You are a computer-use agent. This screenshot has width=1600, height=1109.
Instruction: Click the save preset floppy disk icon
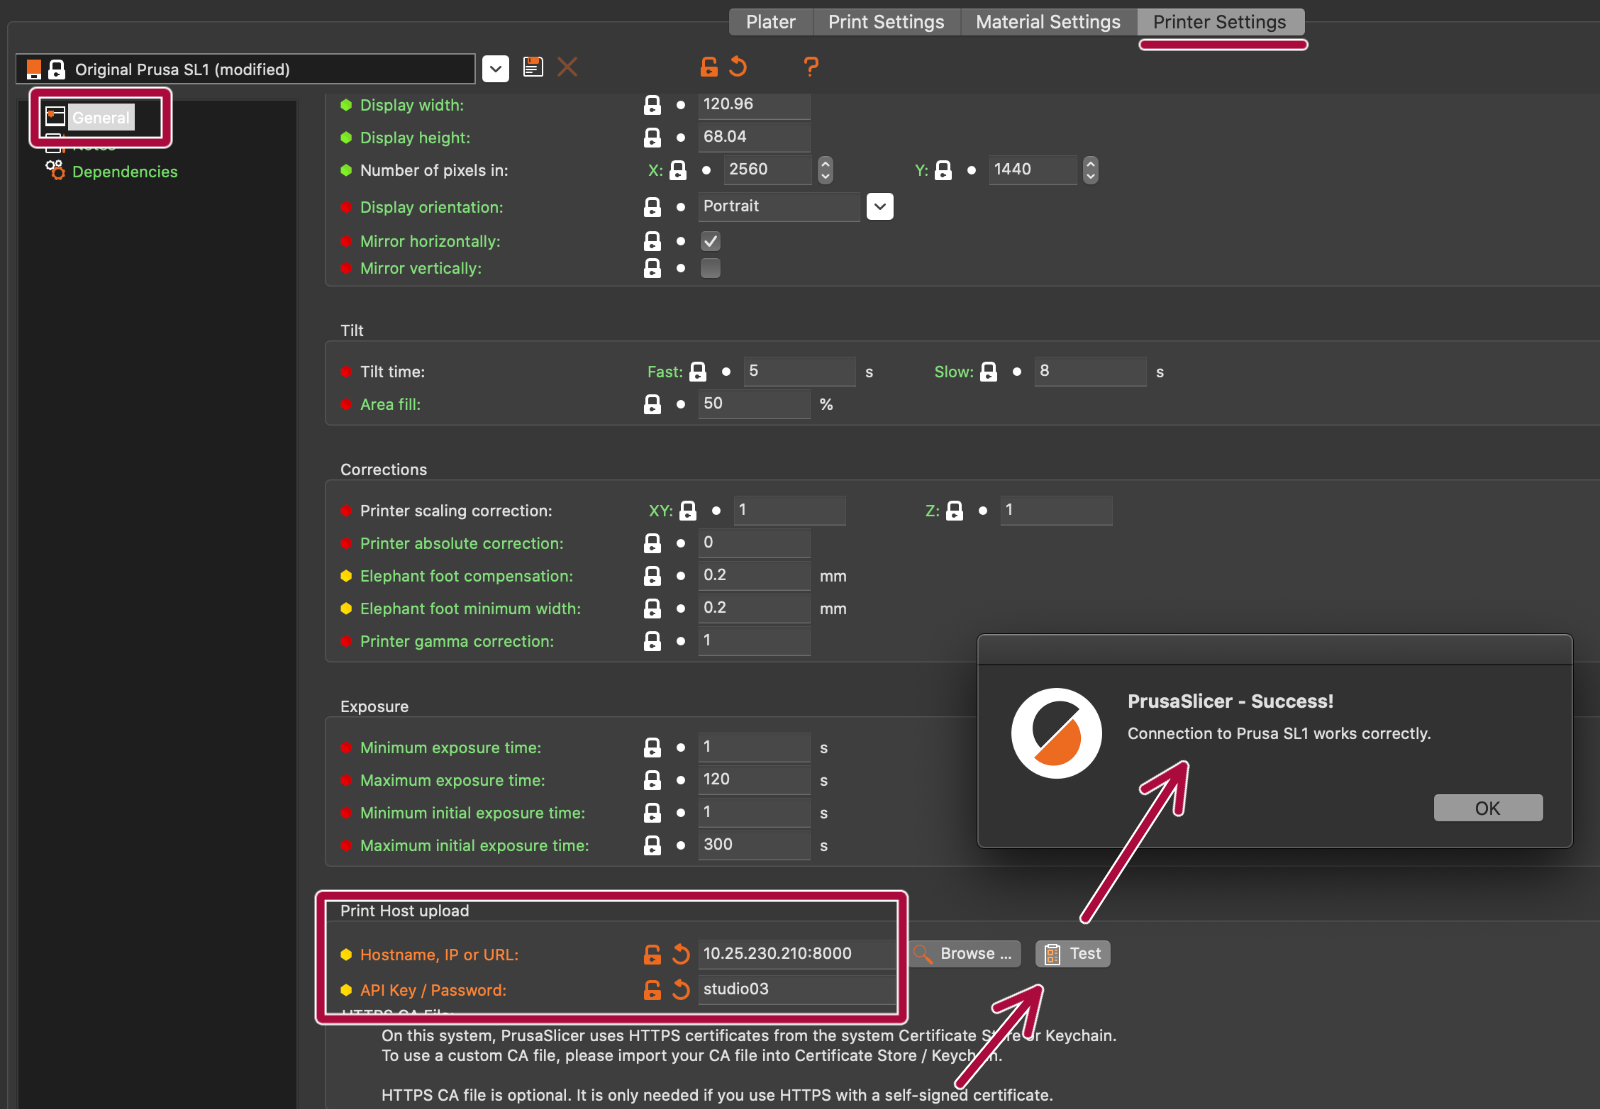(533, 67)
